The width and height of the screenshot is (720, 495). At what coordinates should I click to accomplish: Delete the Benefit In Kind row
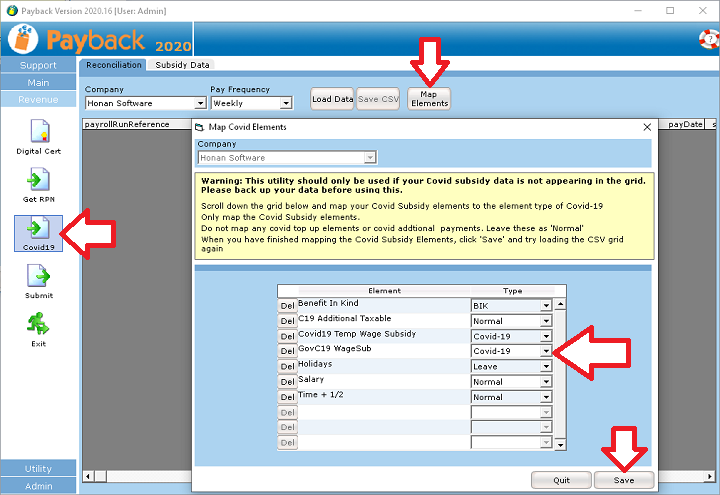click(x=287, y=306)
